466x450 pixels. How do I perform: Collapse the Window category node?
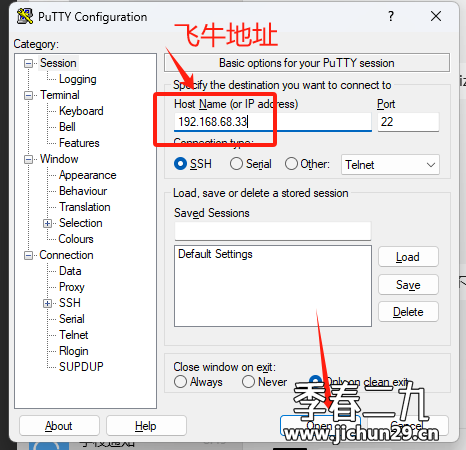(x=29, y=159)
